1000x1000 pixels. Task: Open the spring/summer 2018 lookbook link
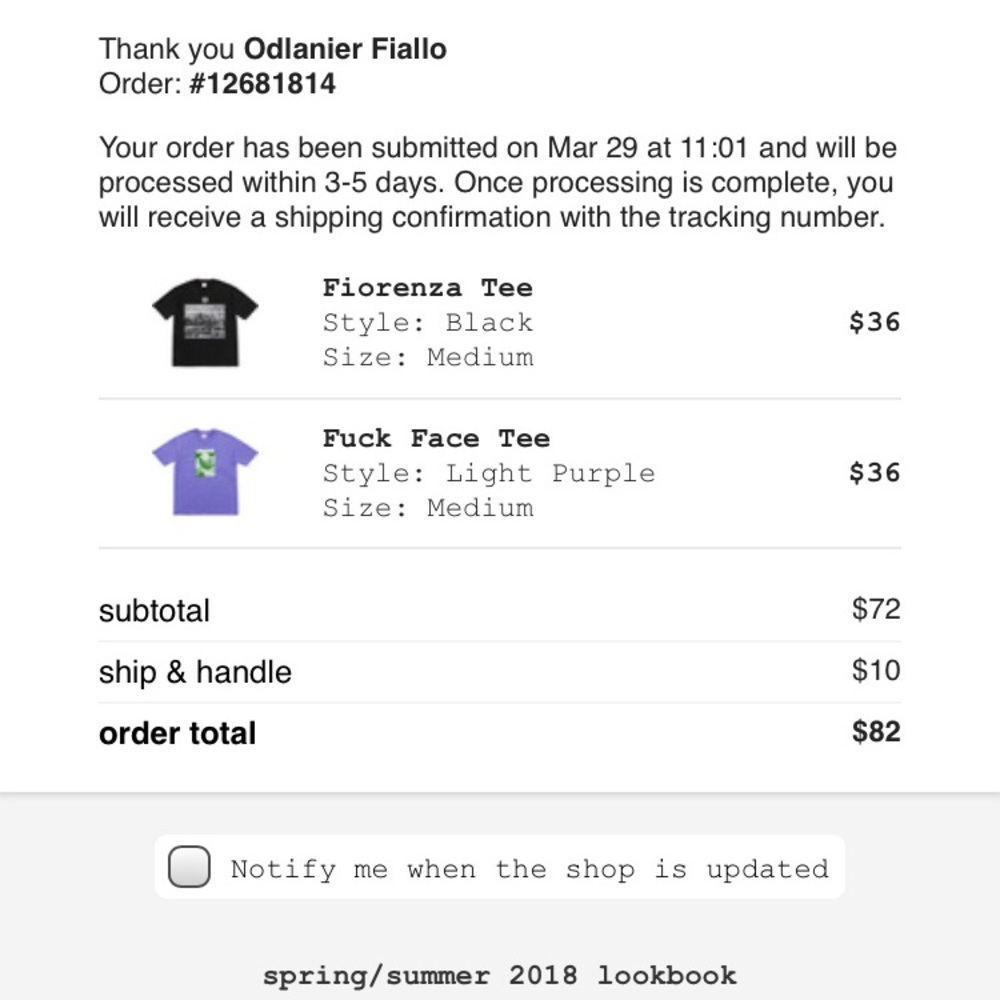[x=500, y=974]
